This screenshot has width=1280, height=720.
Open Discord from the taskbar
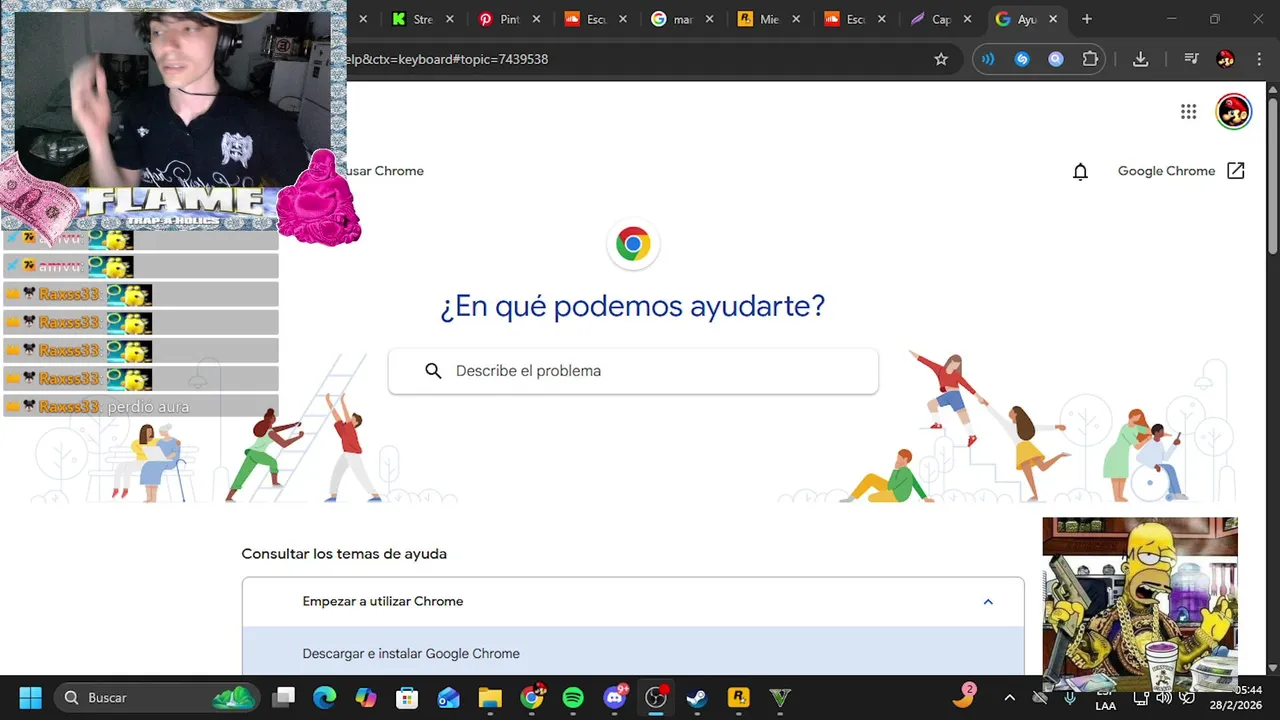[615, 697]
